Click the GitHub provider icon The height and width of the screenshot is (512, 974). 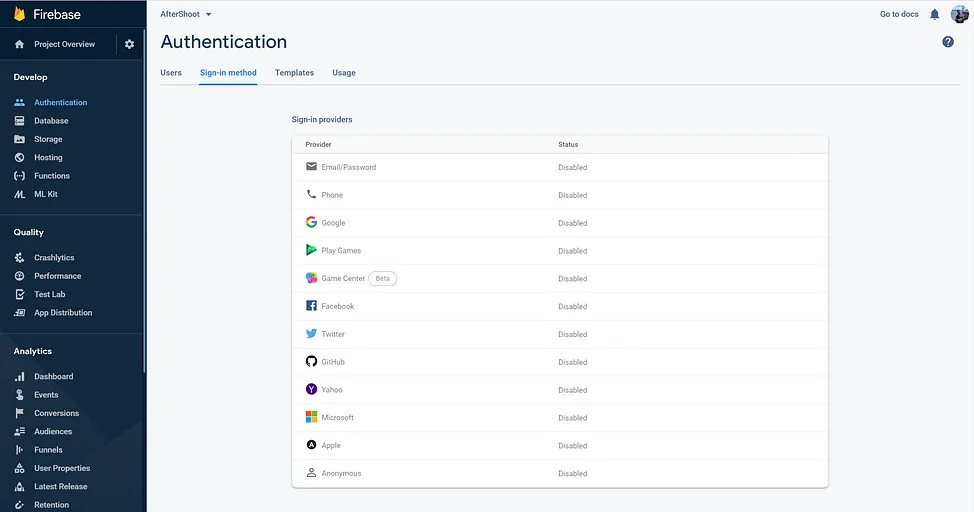coord(311,361)
